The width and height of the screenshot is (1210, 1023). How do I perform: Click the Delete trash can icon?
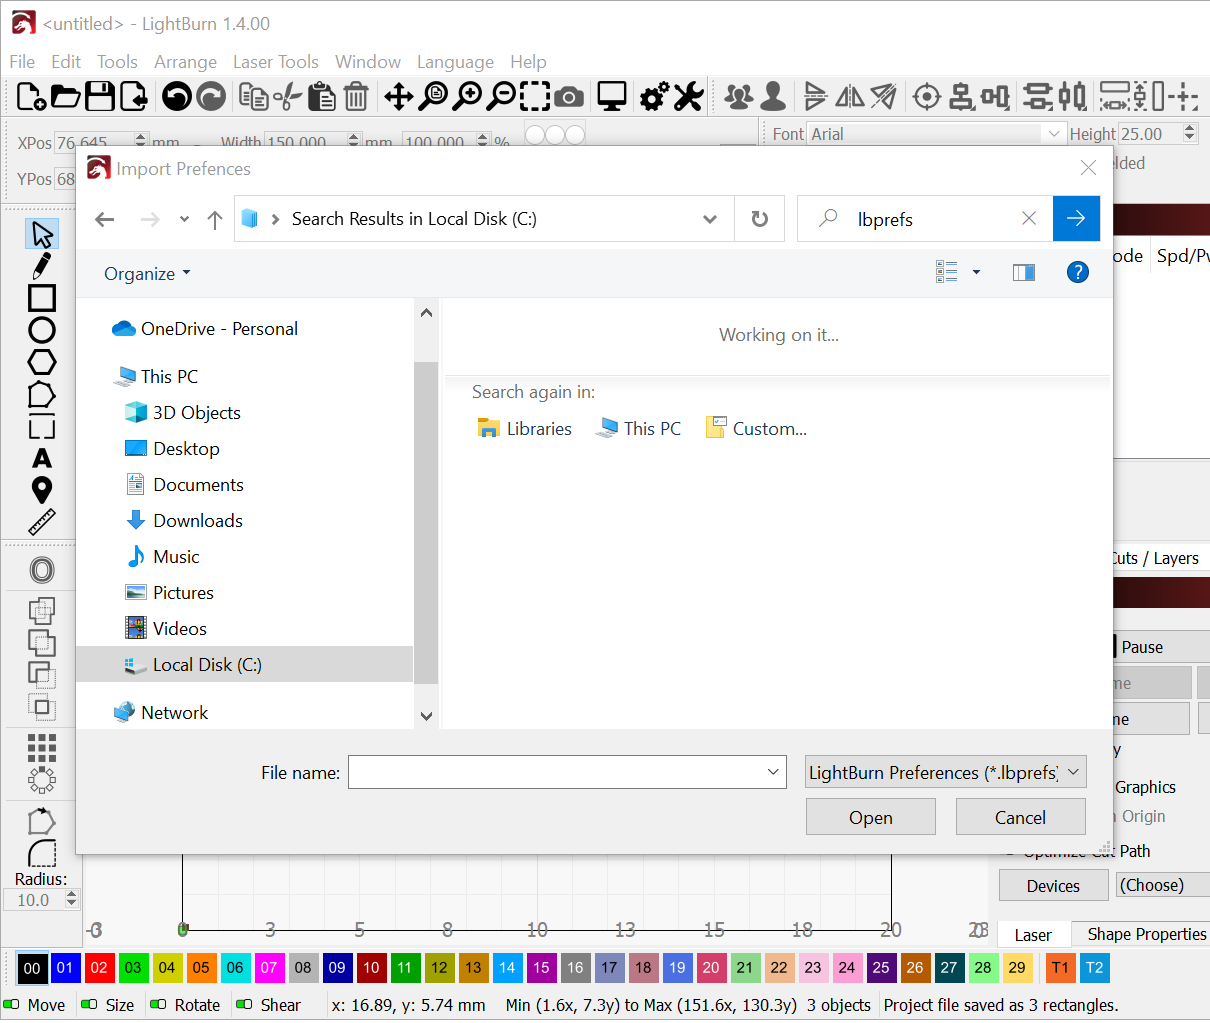[355, 96]
